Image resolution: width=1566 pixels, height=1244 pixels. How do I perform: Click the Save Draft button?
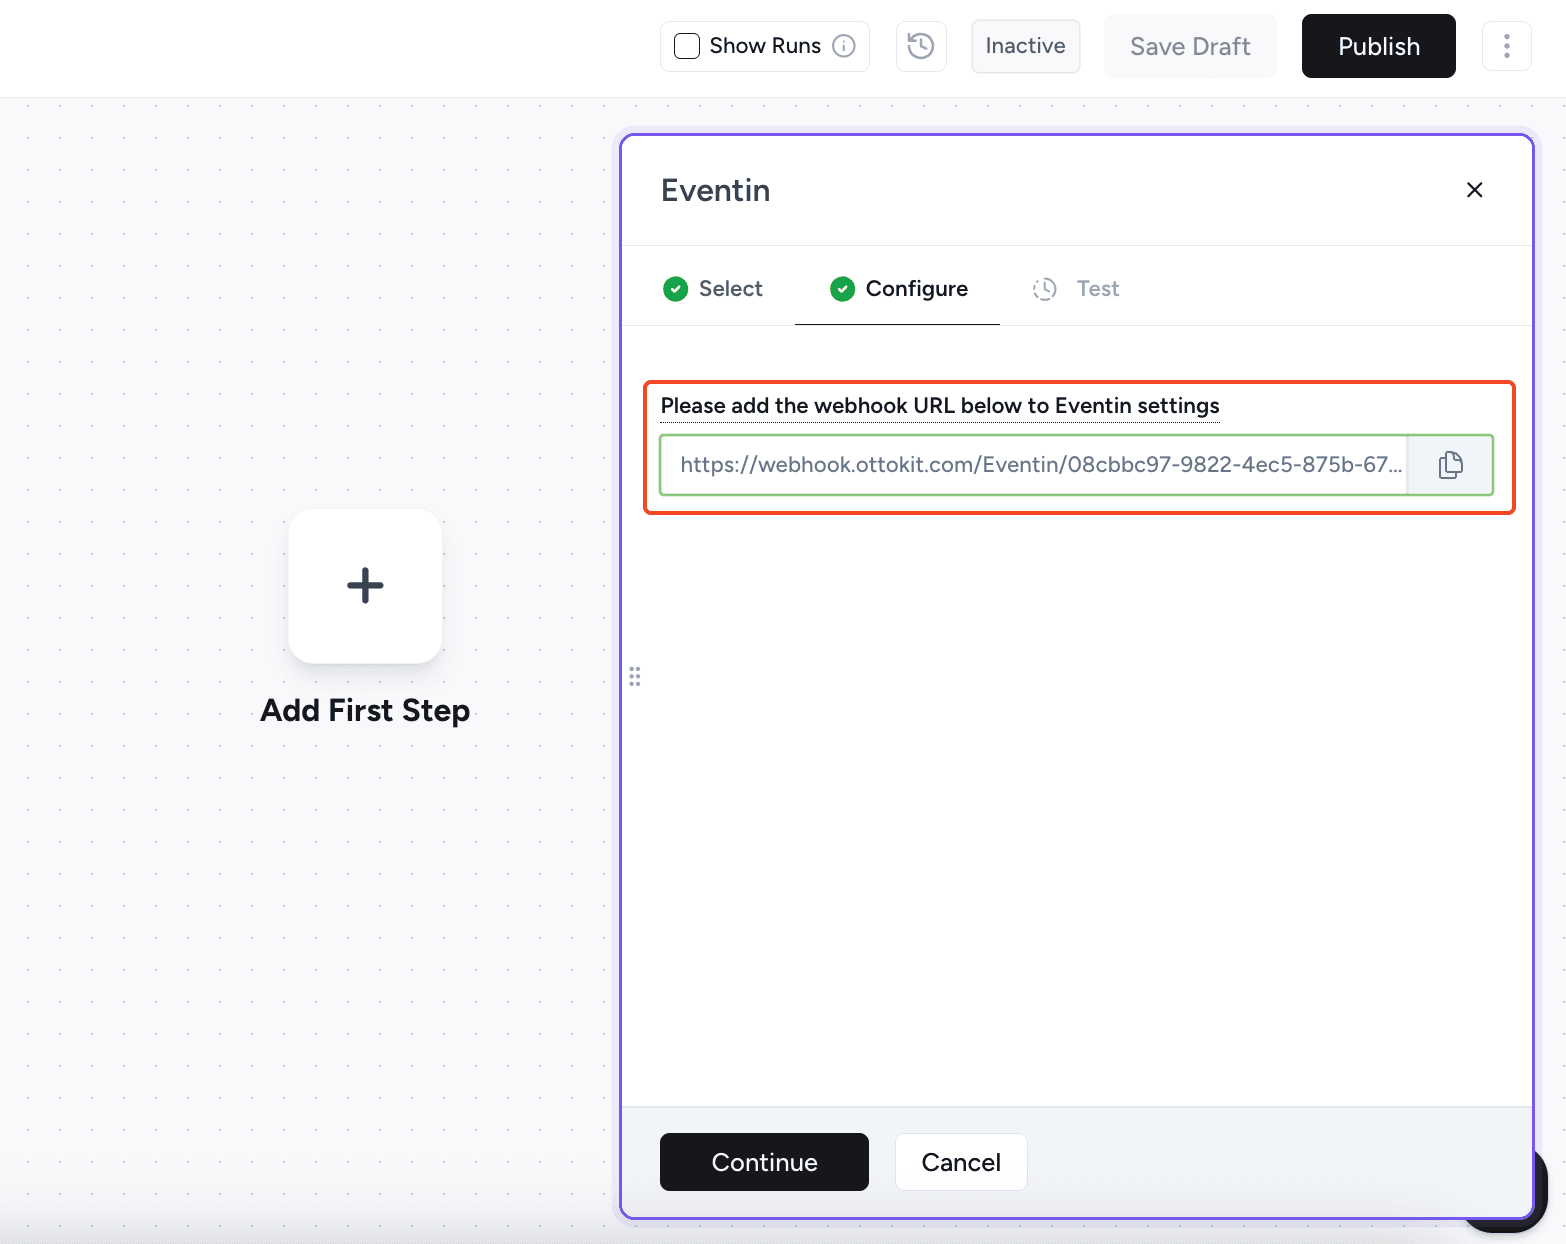coord(1190,46)
